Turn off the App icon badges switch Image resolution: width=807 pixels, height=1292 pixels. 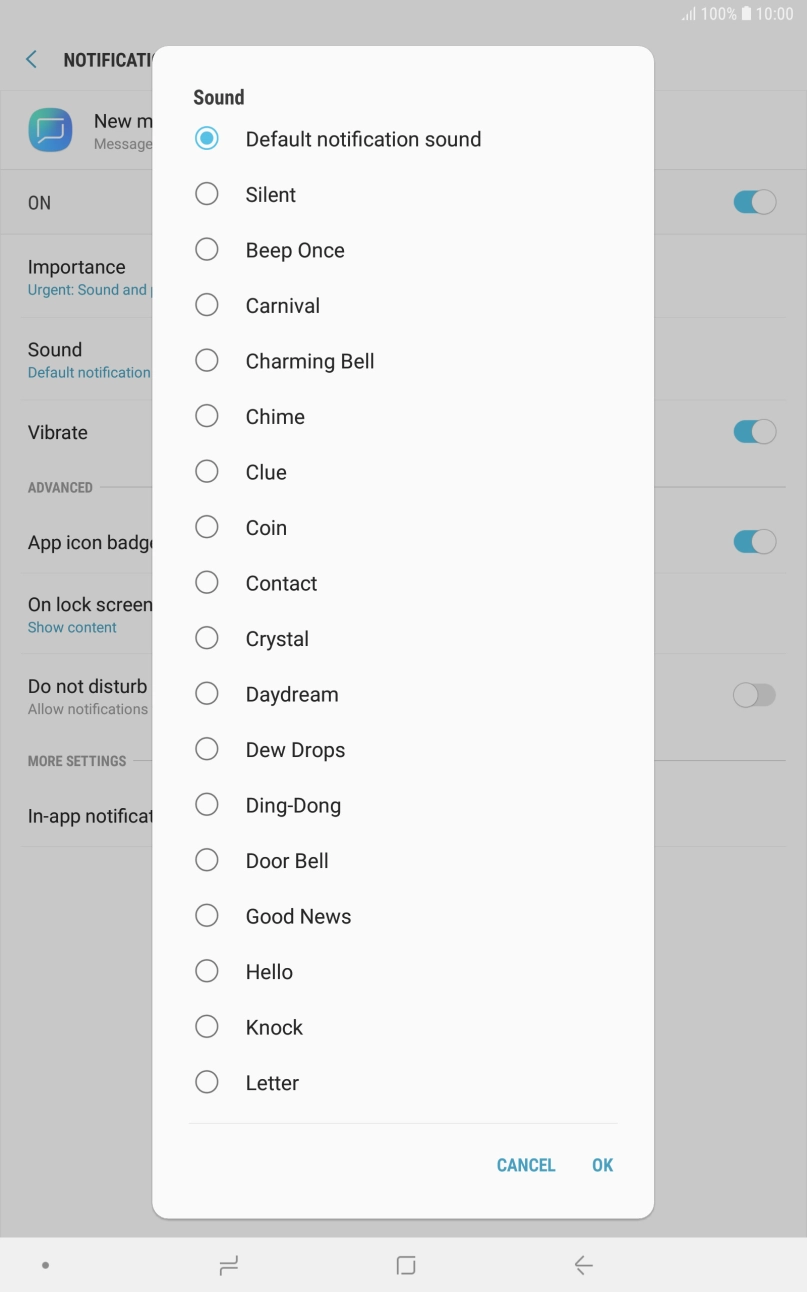(x=755, y=541)
